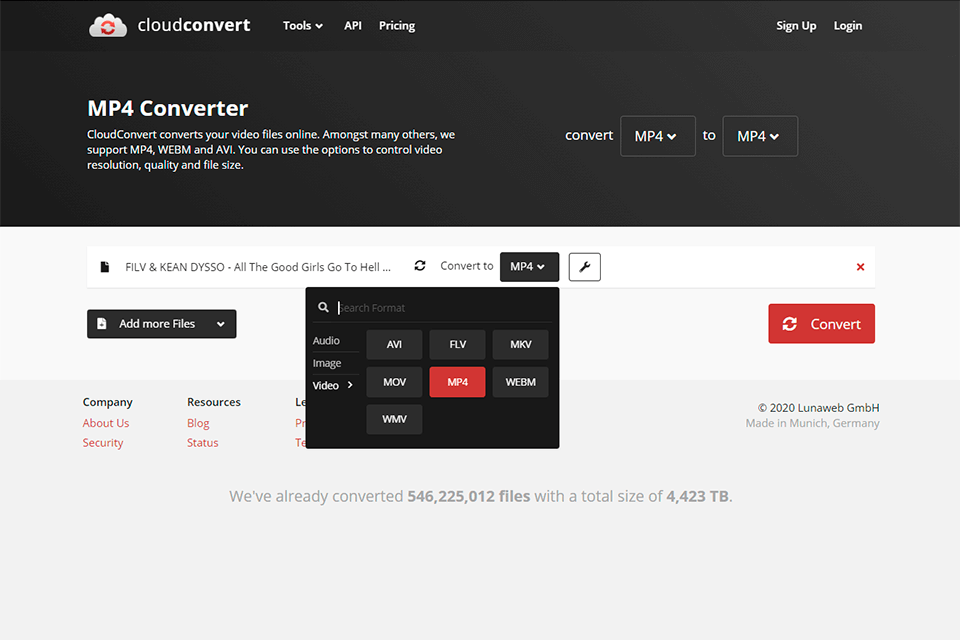This screenshot has height=640, width=960.
Task: Click the Login link
Action: click(847, 26)
